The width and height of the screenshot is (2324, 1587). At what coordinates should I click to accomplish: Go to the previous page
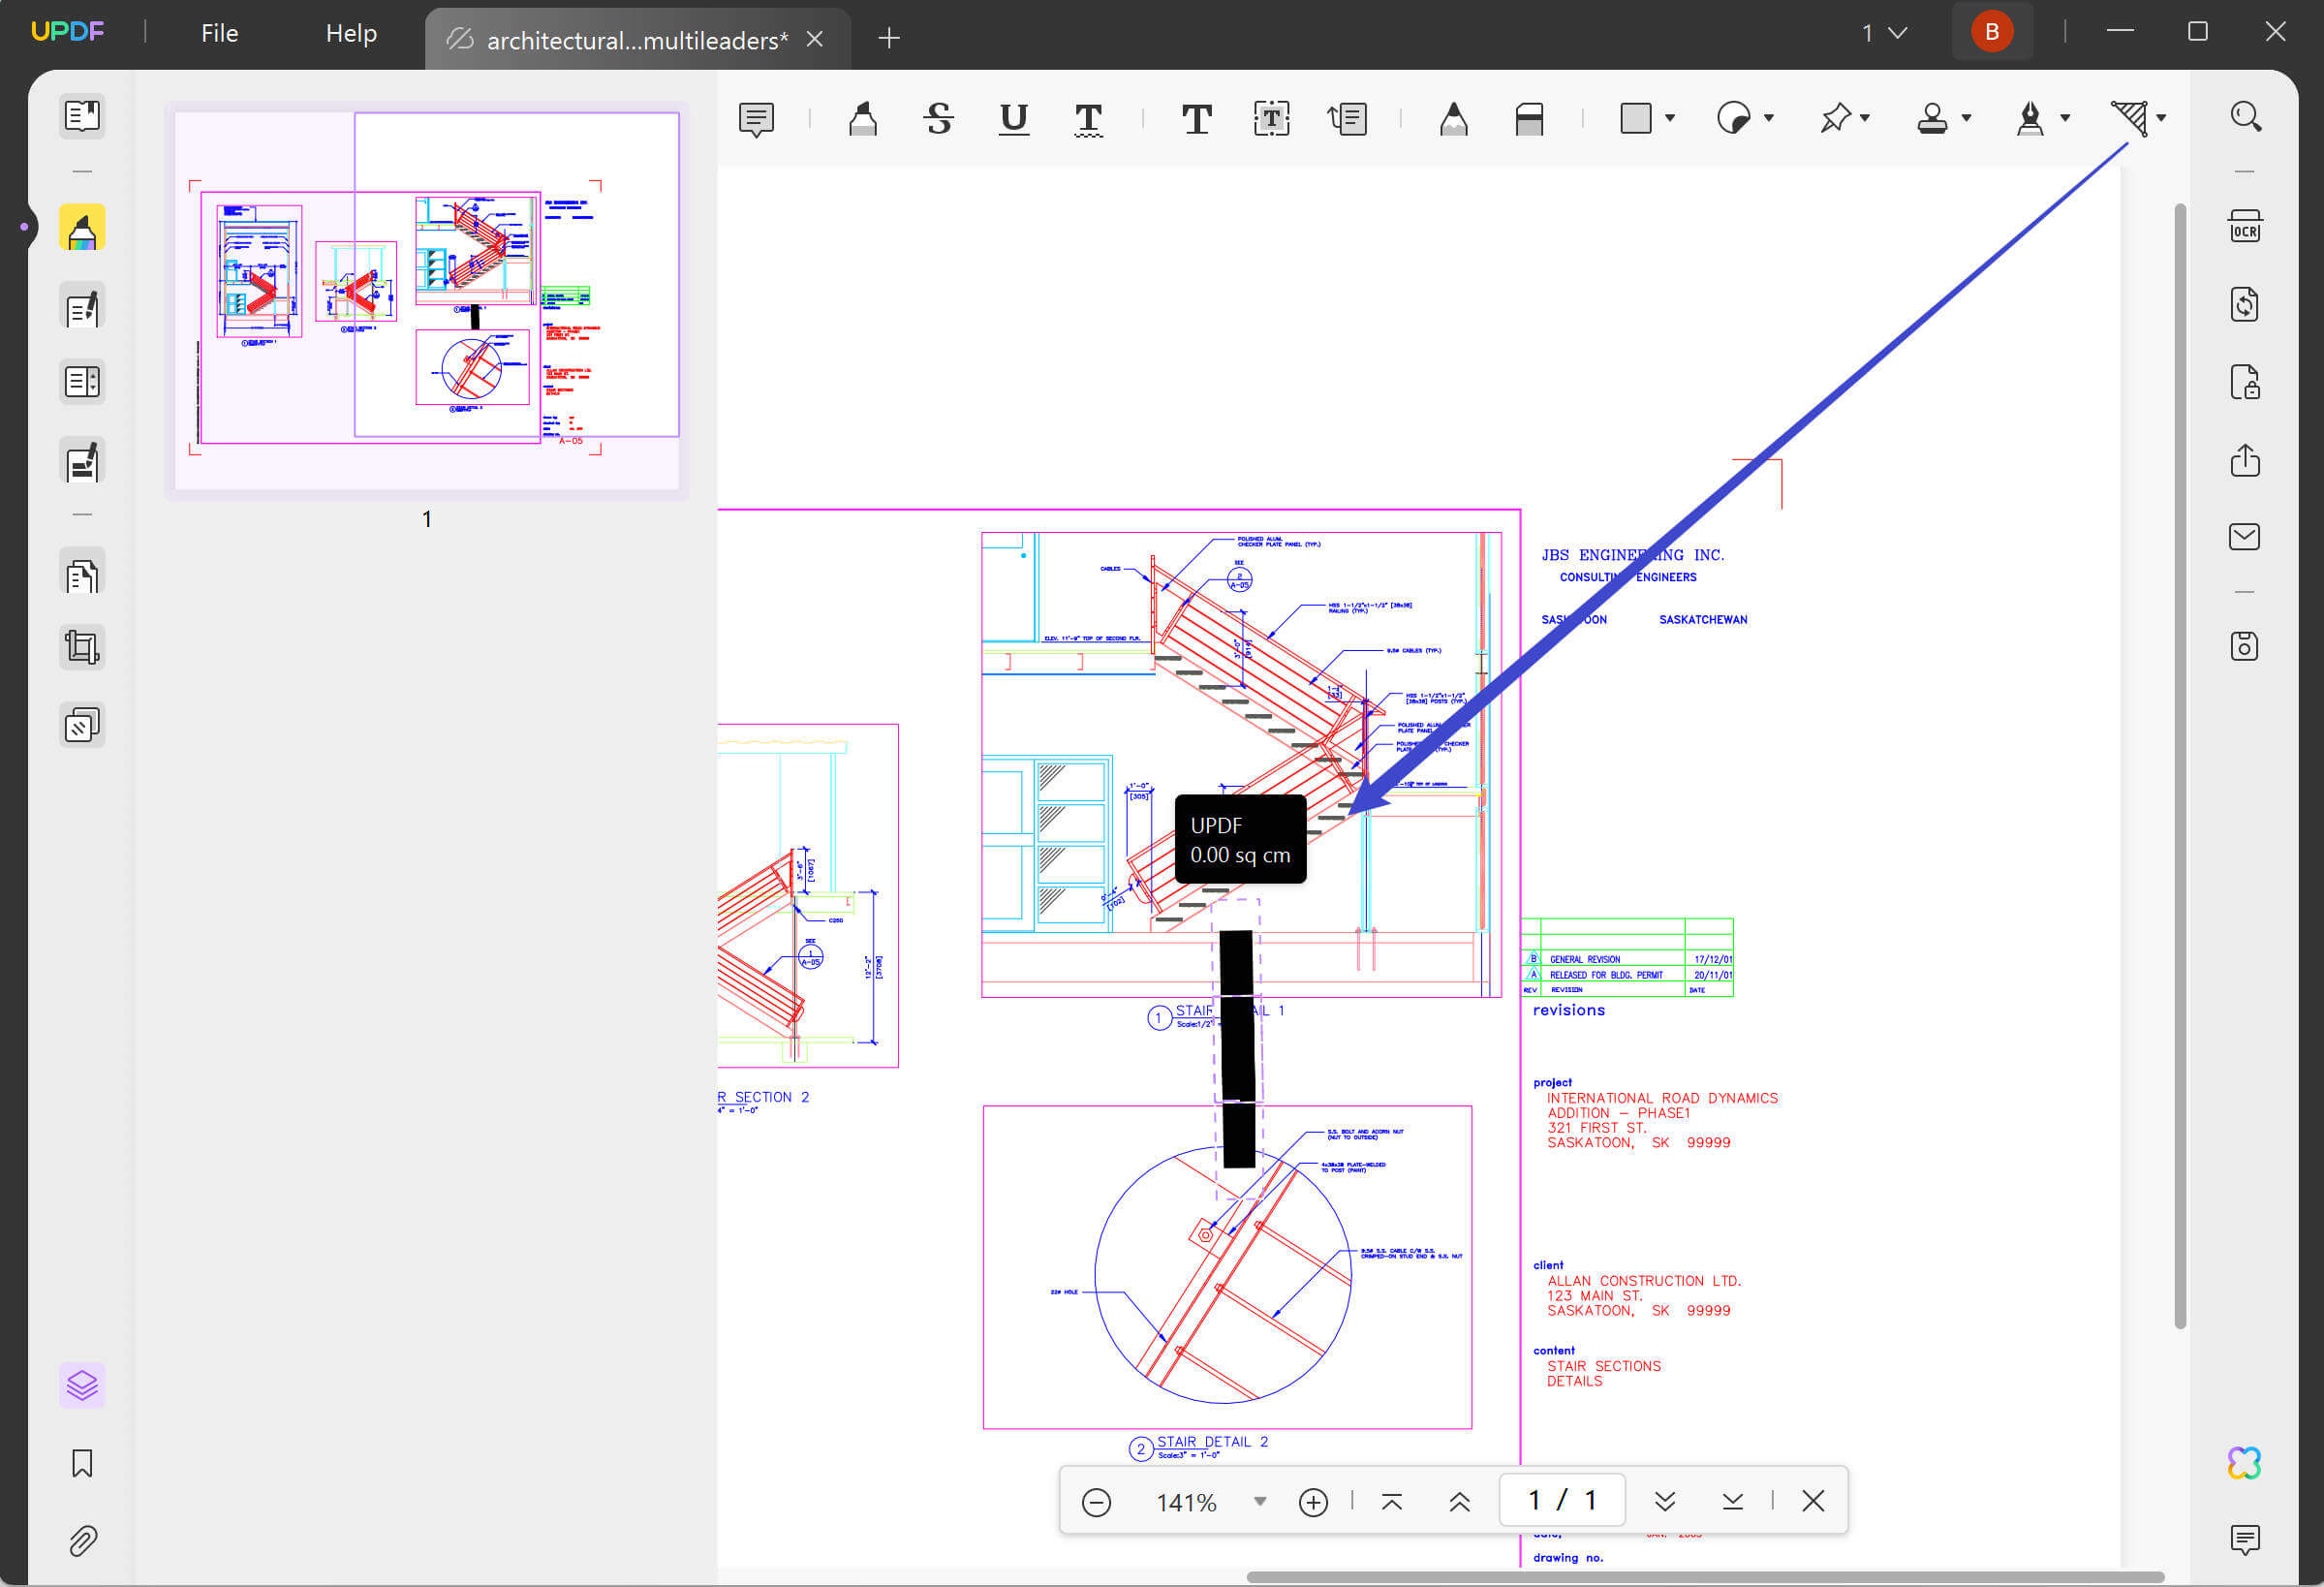1460,1502
